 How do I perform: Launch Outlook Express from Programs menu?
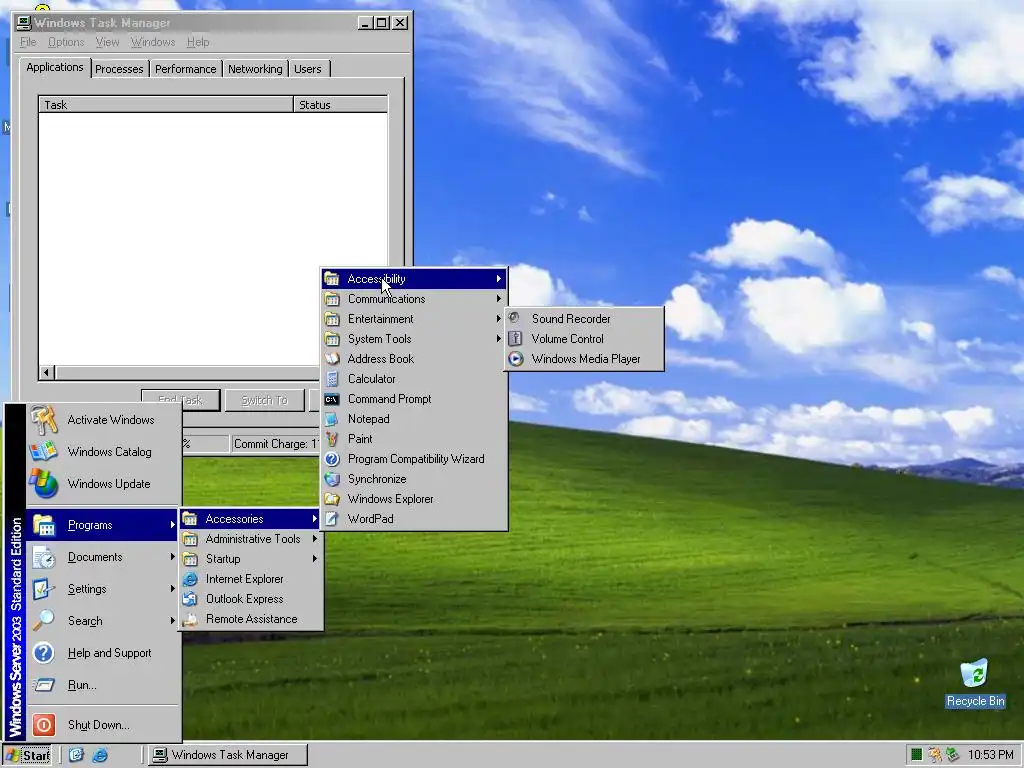251,599
